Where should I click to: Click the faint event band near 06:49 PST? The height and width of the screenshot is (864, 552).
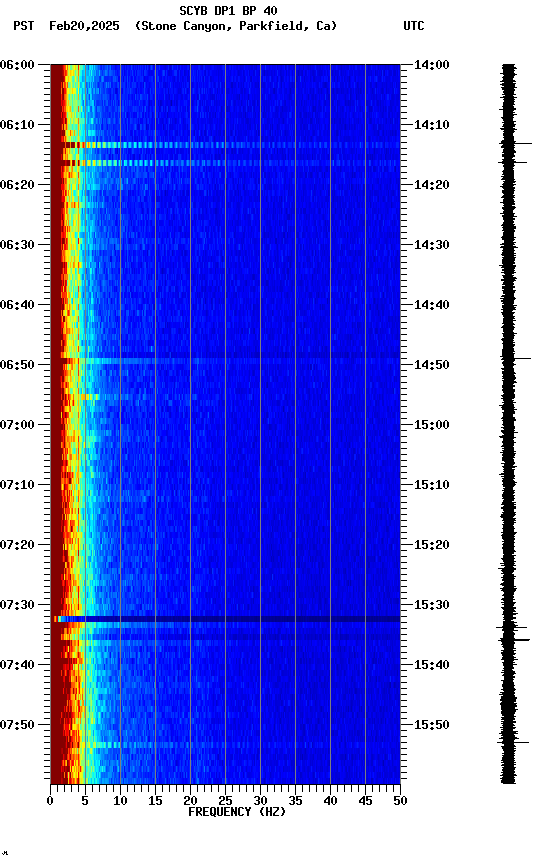point(225,361)
